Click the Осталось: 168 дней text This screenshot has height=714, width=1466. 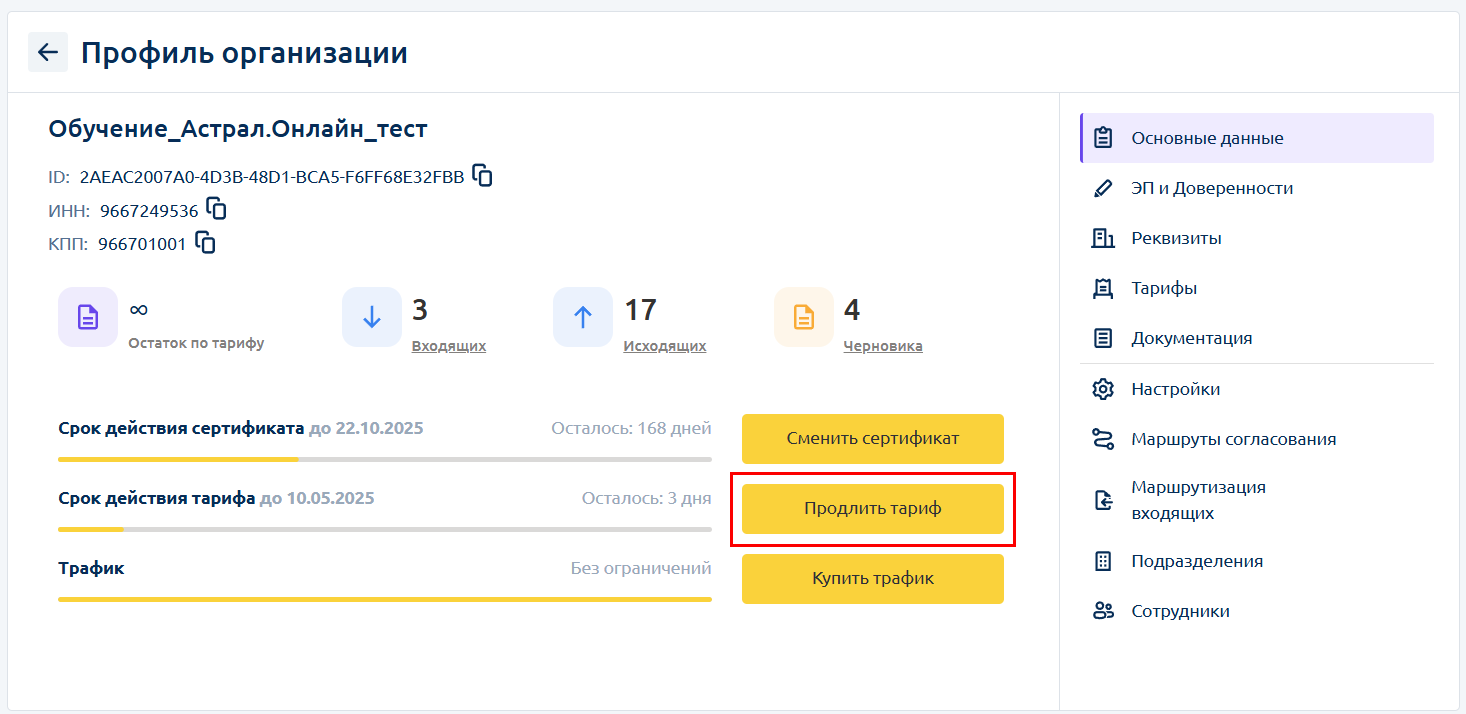(x=632, y=428)
